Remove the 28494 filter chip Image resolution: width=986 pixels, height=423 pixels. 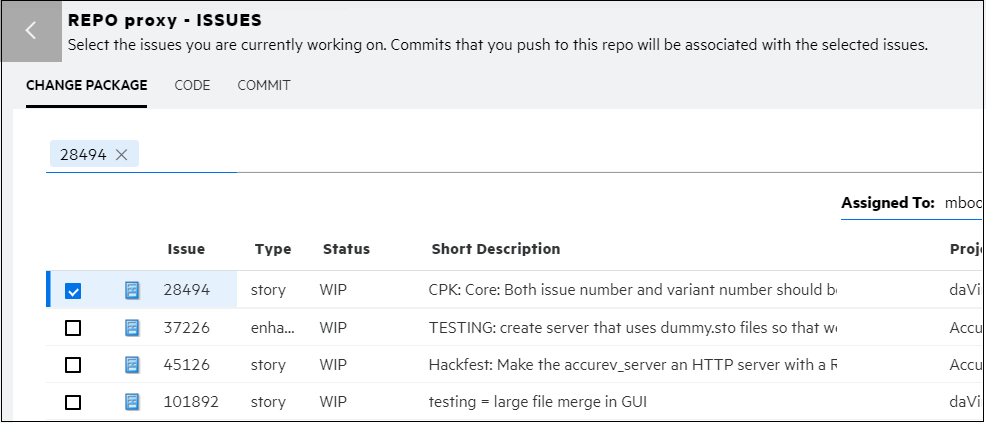122,154
